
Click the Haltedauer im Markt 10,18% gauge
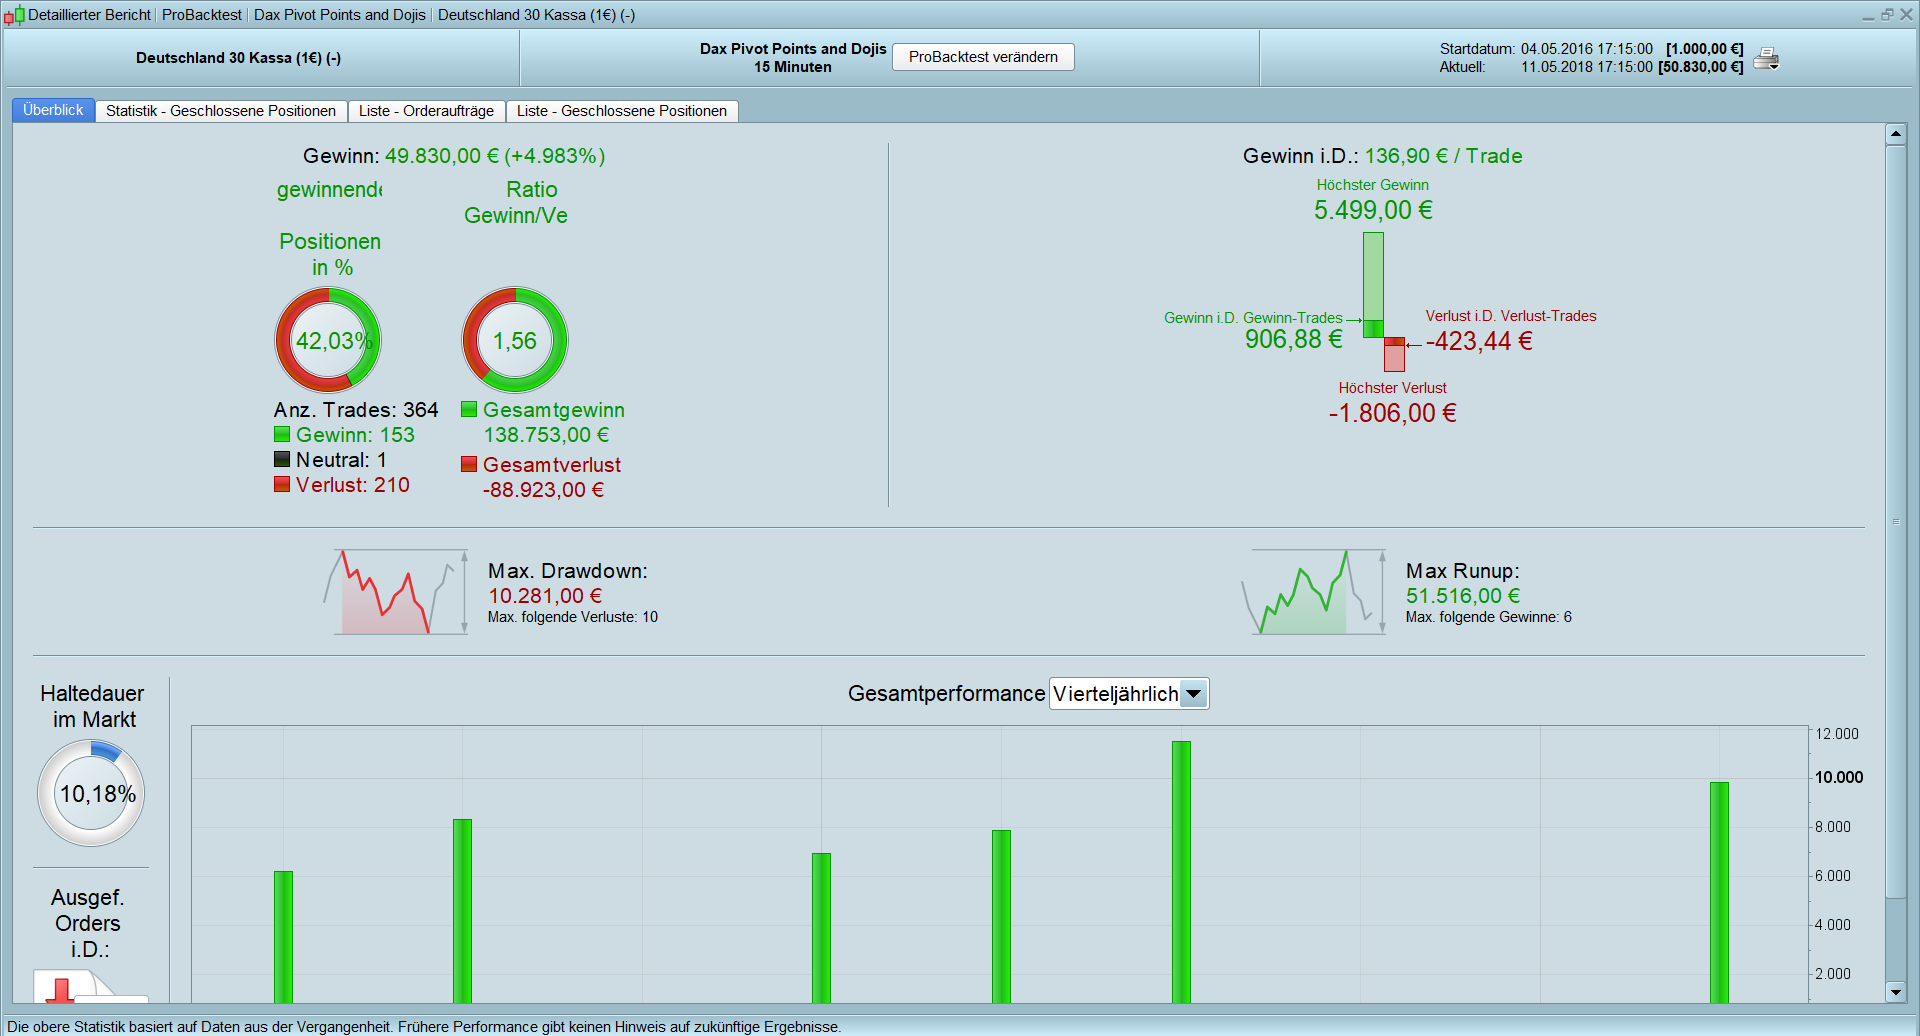pyautogui.click(x=91, y=793)
